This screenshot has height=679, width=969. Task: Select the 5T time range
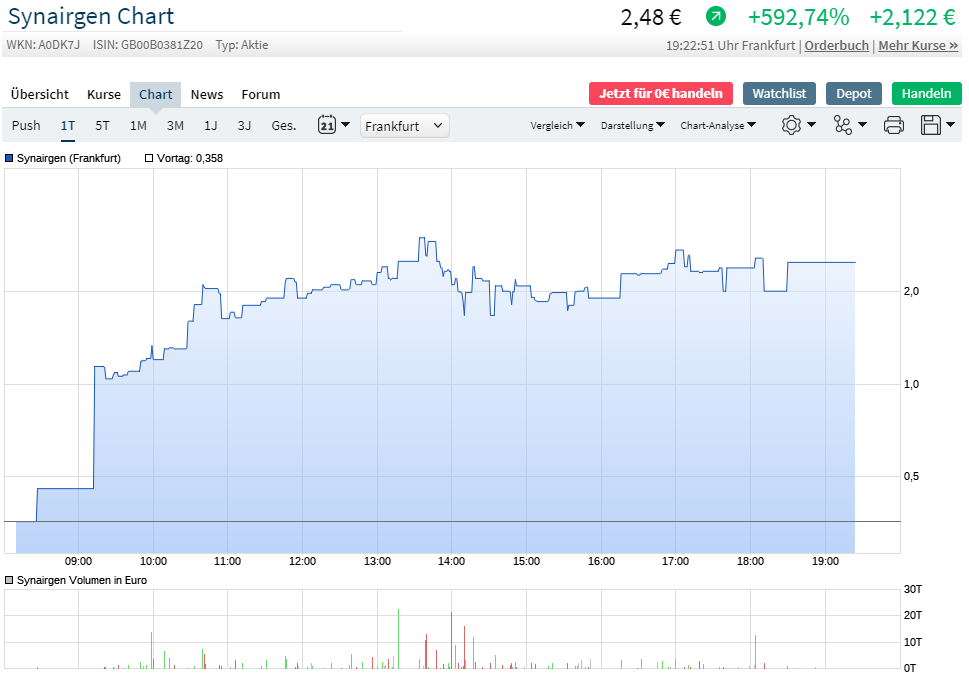[102, 125]
